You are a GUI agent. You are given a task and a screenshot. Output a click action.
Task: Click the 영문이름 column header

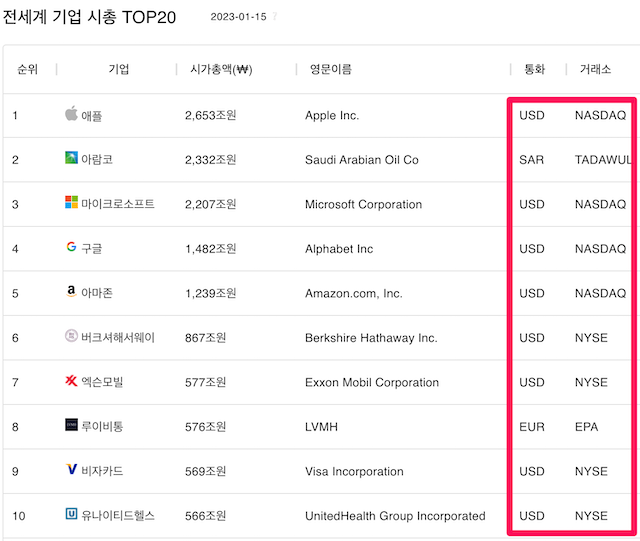point(330,69)
